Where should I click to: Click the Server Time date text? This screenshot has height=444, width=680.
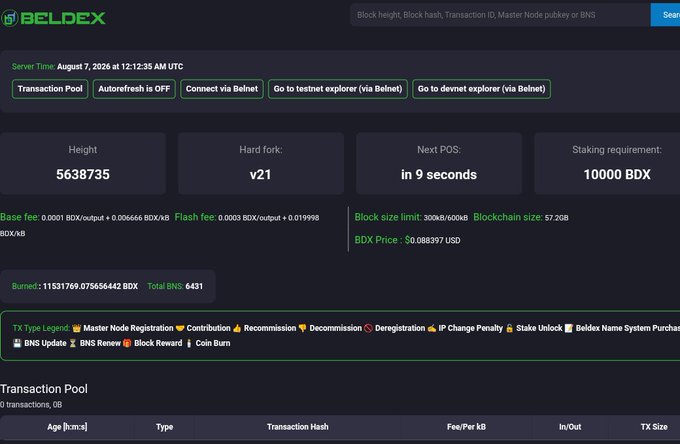click(120, 66)
